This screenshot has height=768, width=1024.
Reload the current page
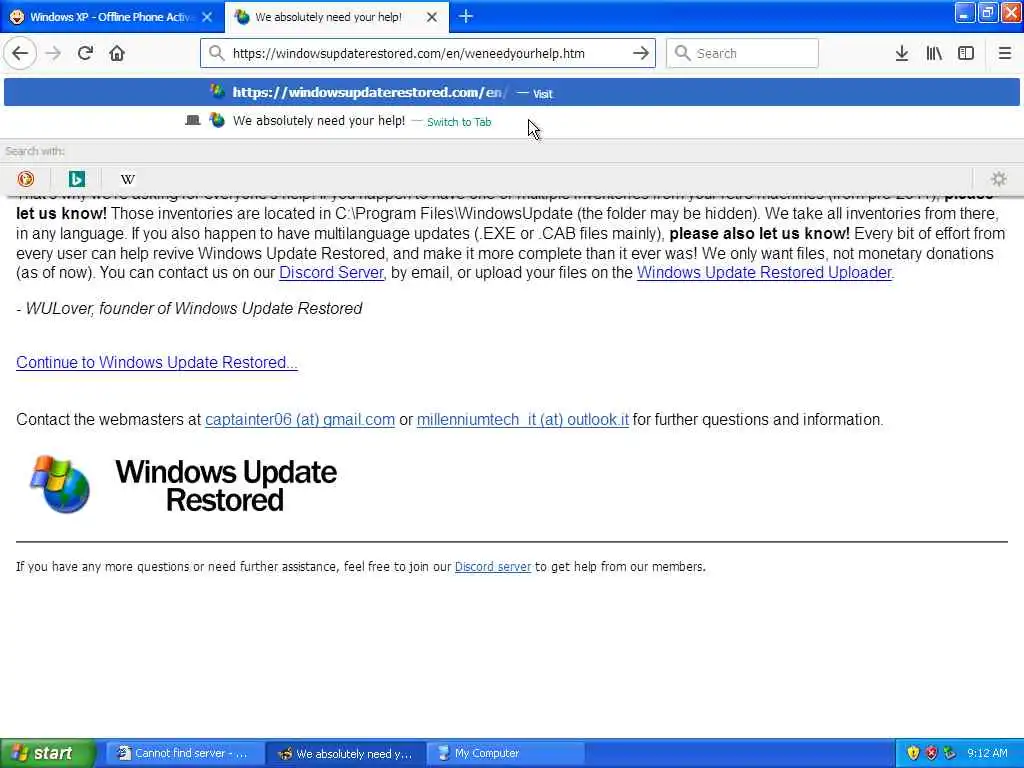coord(85,53)
